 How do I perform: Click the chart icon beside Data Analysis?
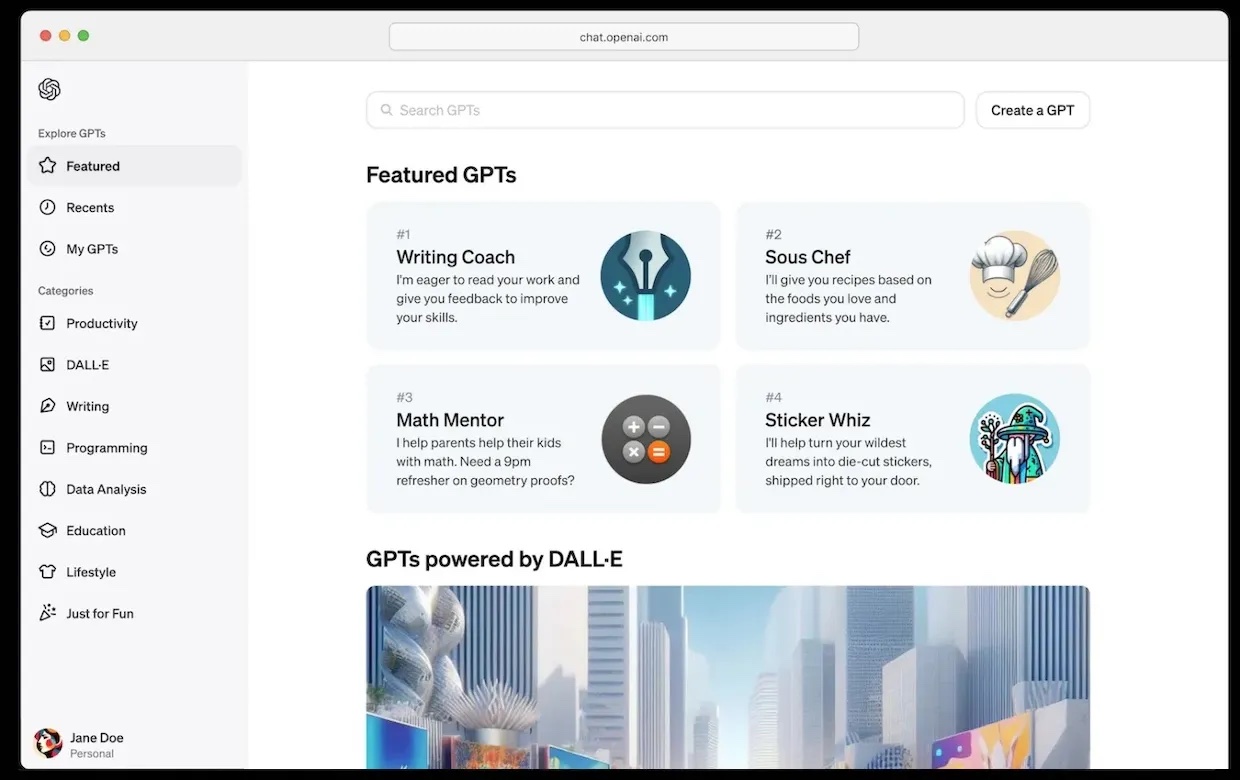[x=47, y=489]
